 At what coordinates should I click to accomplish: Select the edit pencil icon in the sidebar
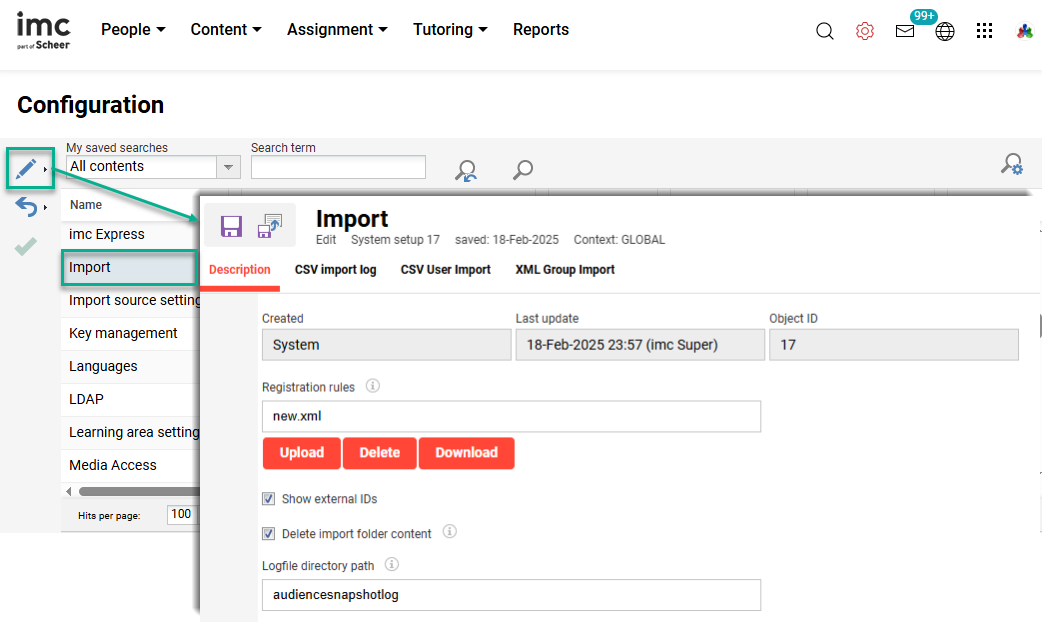tap(29, 168)
